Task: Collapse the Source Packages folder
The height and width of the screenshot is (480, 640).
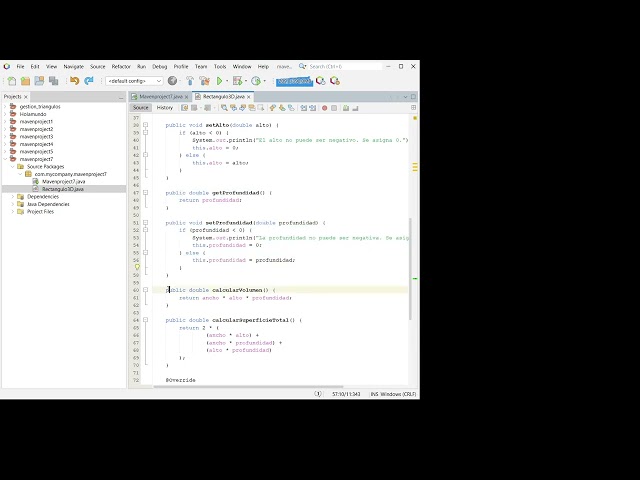Action: 13,167
